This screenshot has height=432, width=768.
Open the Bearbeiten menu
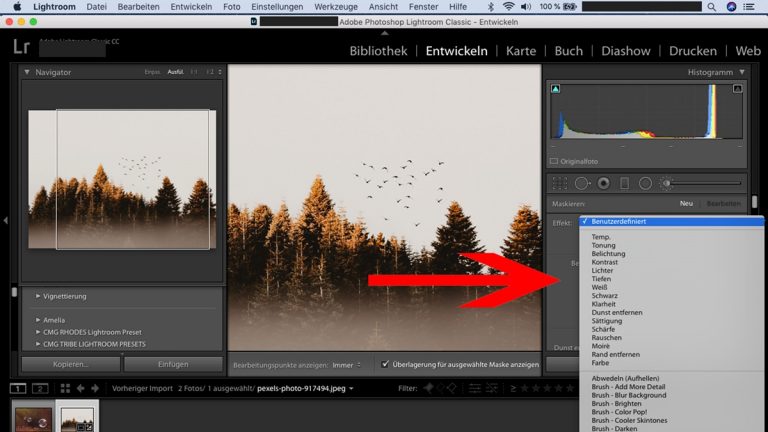click(138, 7)
